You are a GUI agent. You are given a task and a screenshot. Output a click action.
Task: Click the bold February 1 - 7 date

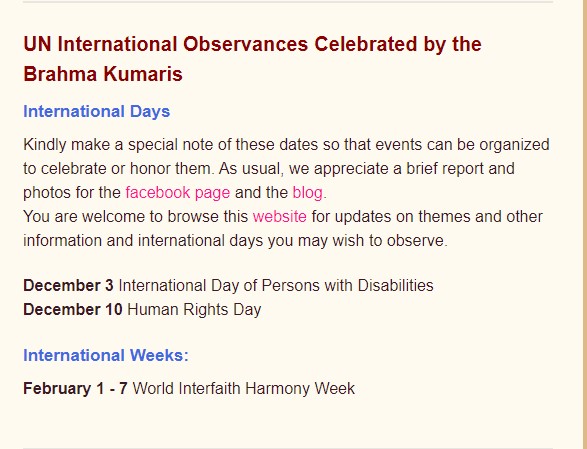[x=75, y=388]
